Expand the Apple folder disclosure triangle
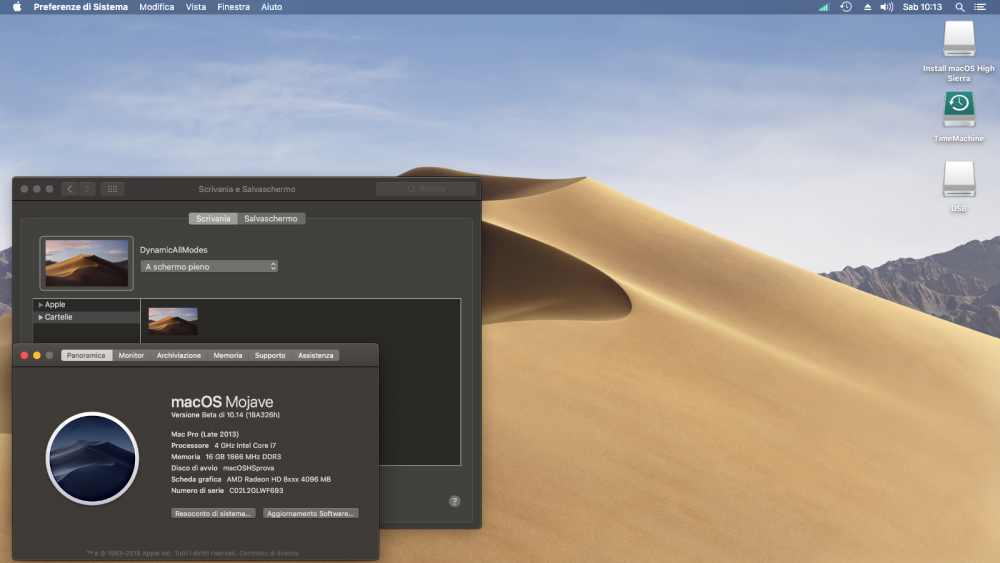Viewport: 1000px width, 563px height. 40,305
